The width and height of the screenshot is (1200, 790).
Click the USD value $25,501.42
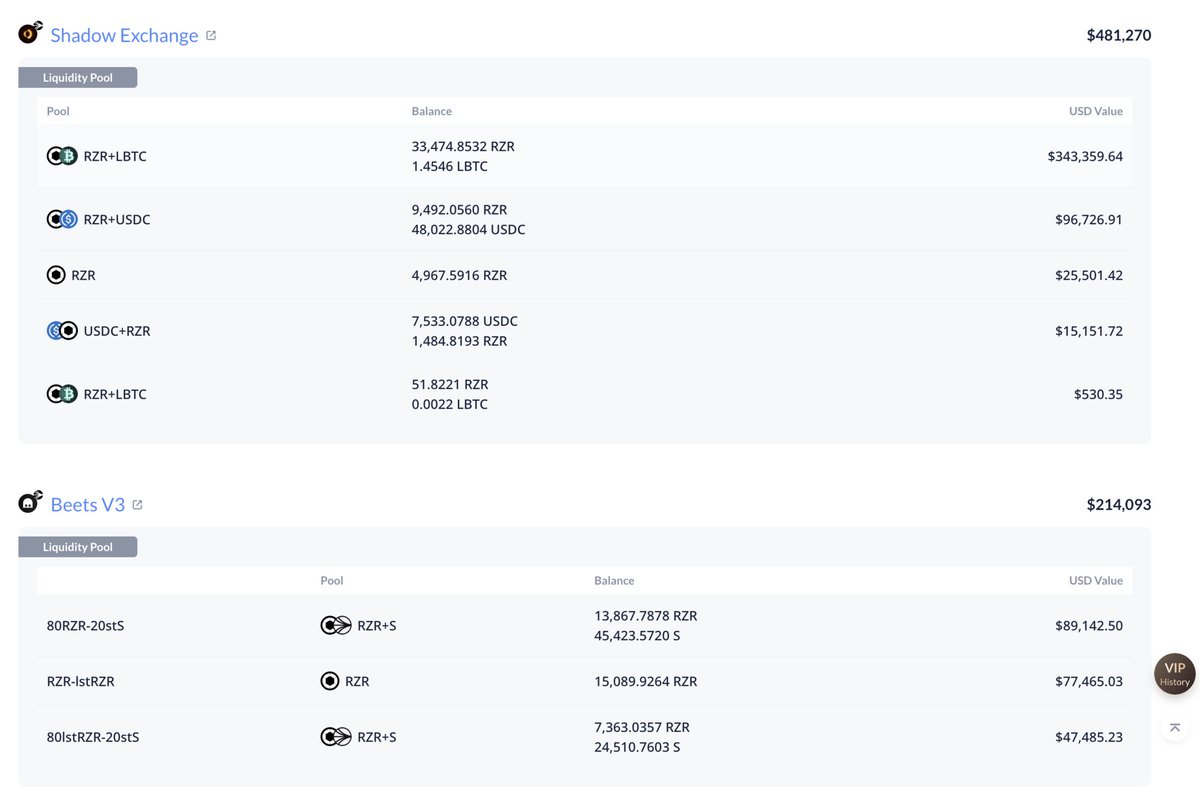pos(1089,275)
